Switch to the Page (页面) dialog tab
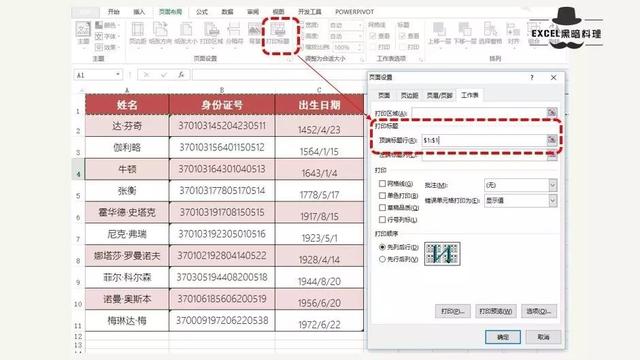The height and width of the screenshot is (360, 640). click(x=384, y=96)
